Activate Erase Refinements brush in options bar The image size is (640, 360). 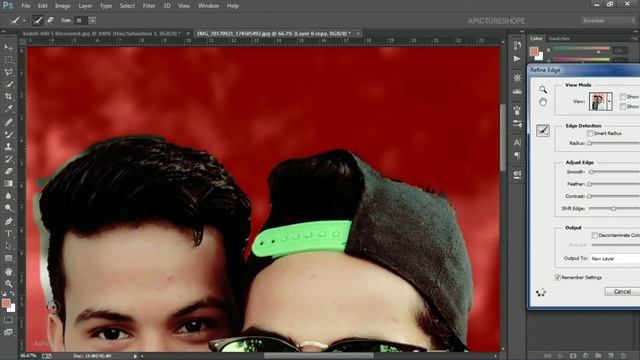pos(50,20)
